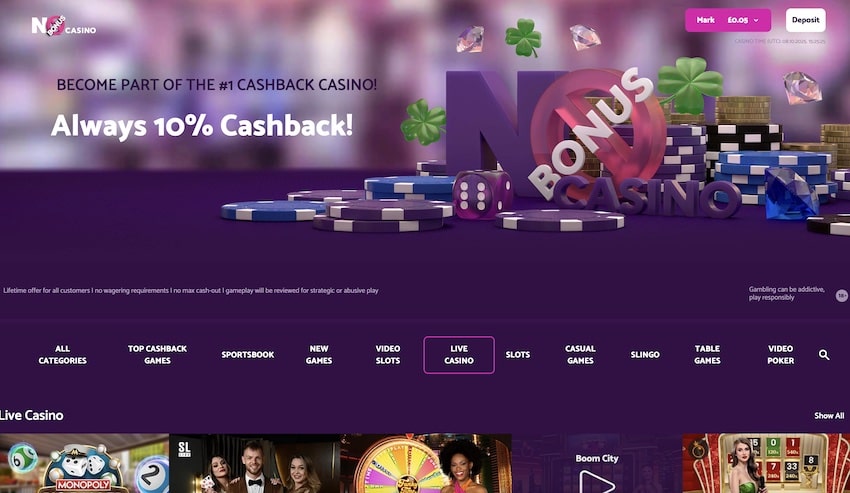This screenshot has height=493, width=850.
Task: Click the 18+ age restriction badge
Action: [x=842, y=295]
